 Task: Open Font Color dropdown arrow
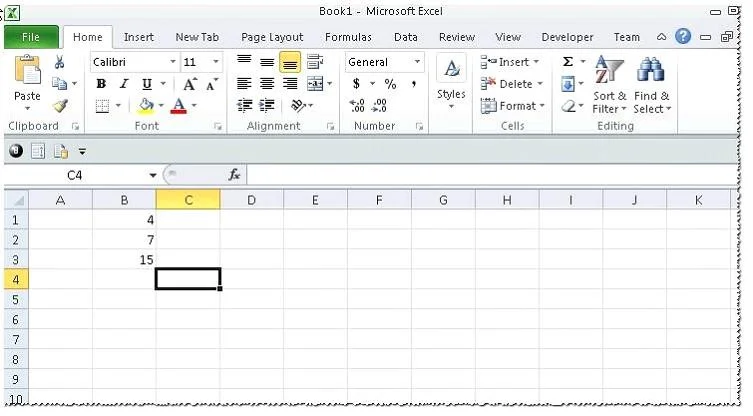194,106
